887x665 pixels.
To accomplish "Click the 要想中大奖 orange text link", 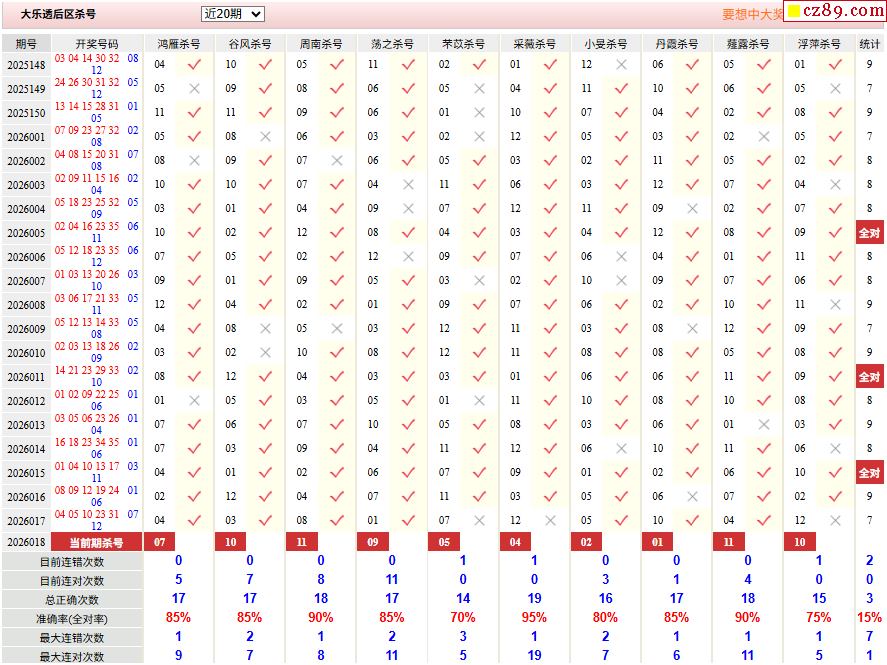I will click(x=752, y=15).
